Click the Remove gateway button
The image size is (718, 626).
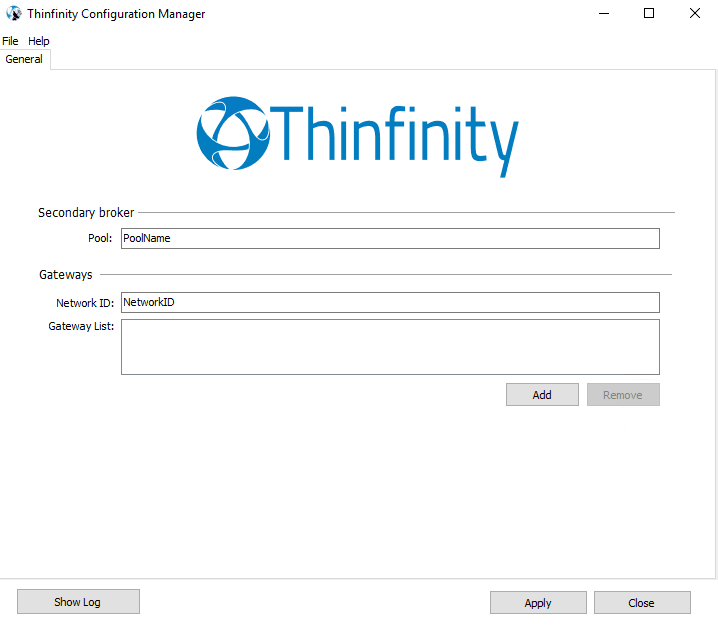click(x=623, y=395)
